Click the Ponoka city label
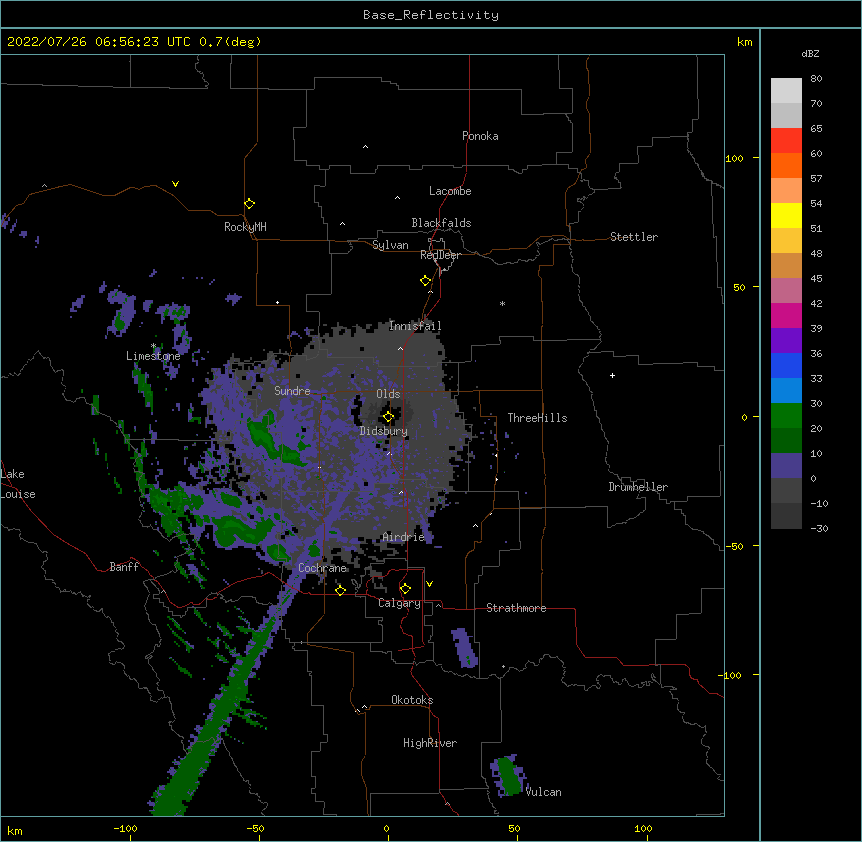Image resolution: width=862 pixels, height=842 pixels. (480, 136)
